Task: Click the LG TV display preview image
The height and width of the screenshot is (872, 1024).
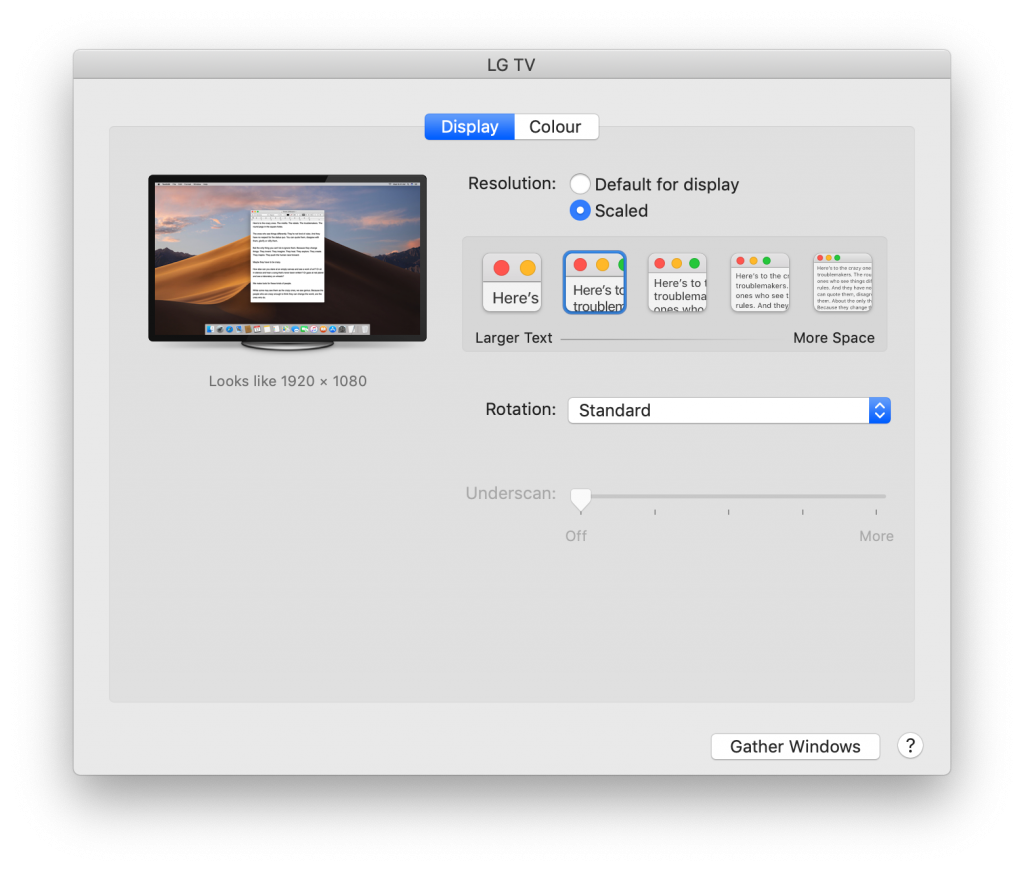Action: [x=287, y=258]
